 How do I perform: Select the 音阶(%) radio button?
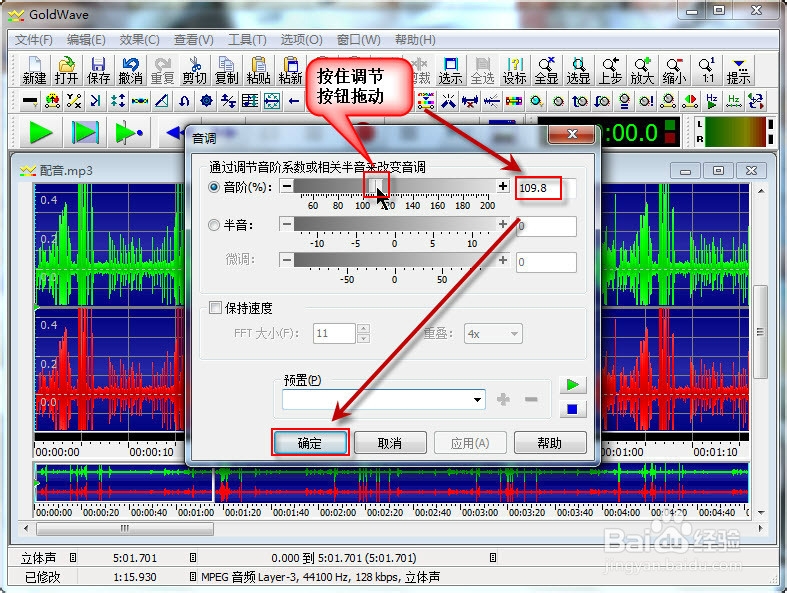pyautogui.click(x=214, y=187)
